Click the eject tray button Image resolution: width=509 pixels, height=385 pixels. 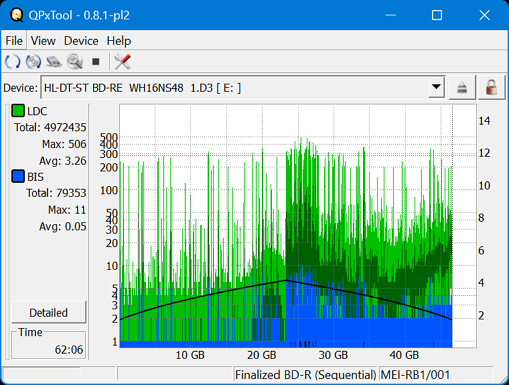tap(462, 88)
